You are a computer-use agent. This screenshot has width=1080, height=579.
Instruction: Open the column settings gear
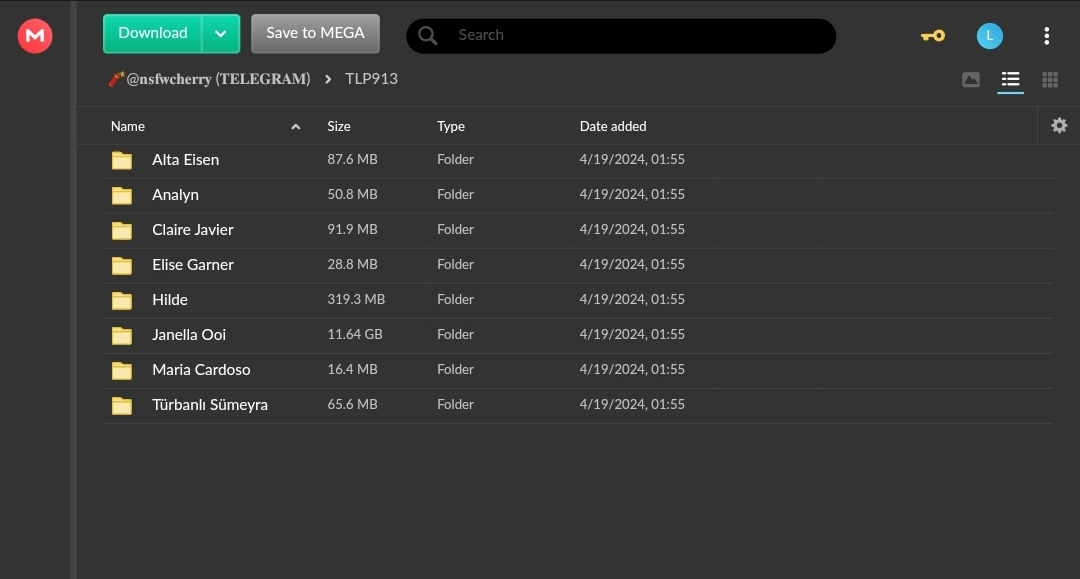(x=1059, y=126)
